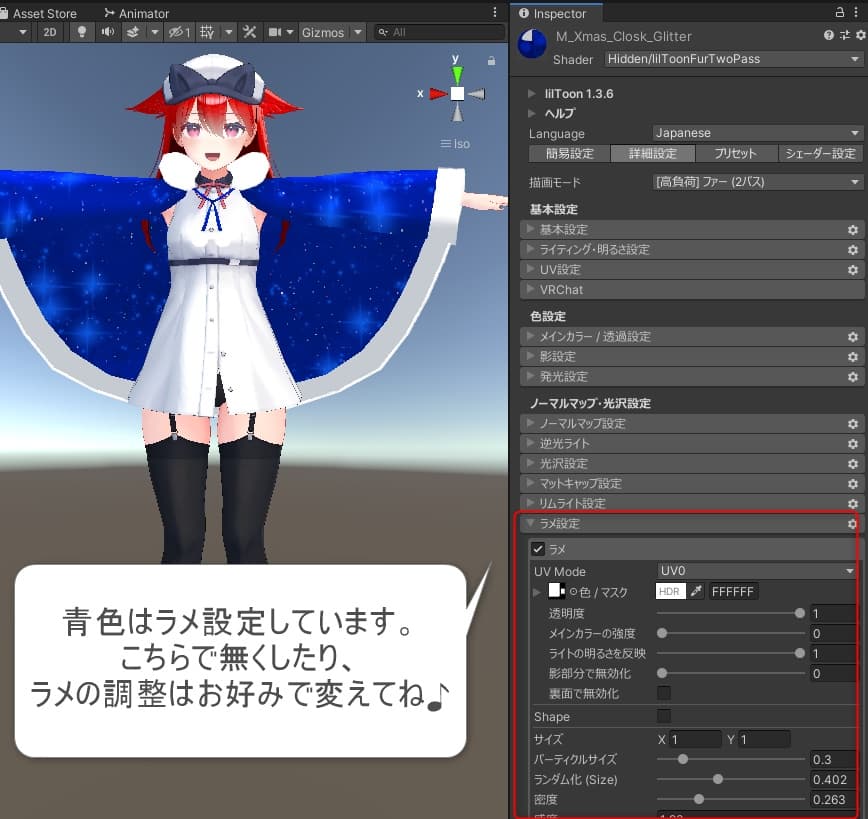
Task: Uncheck the ラメ enable checkbox
Action: (540, 549)
